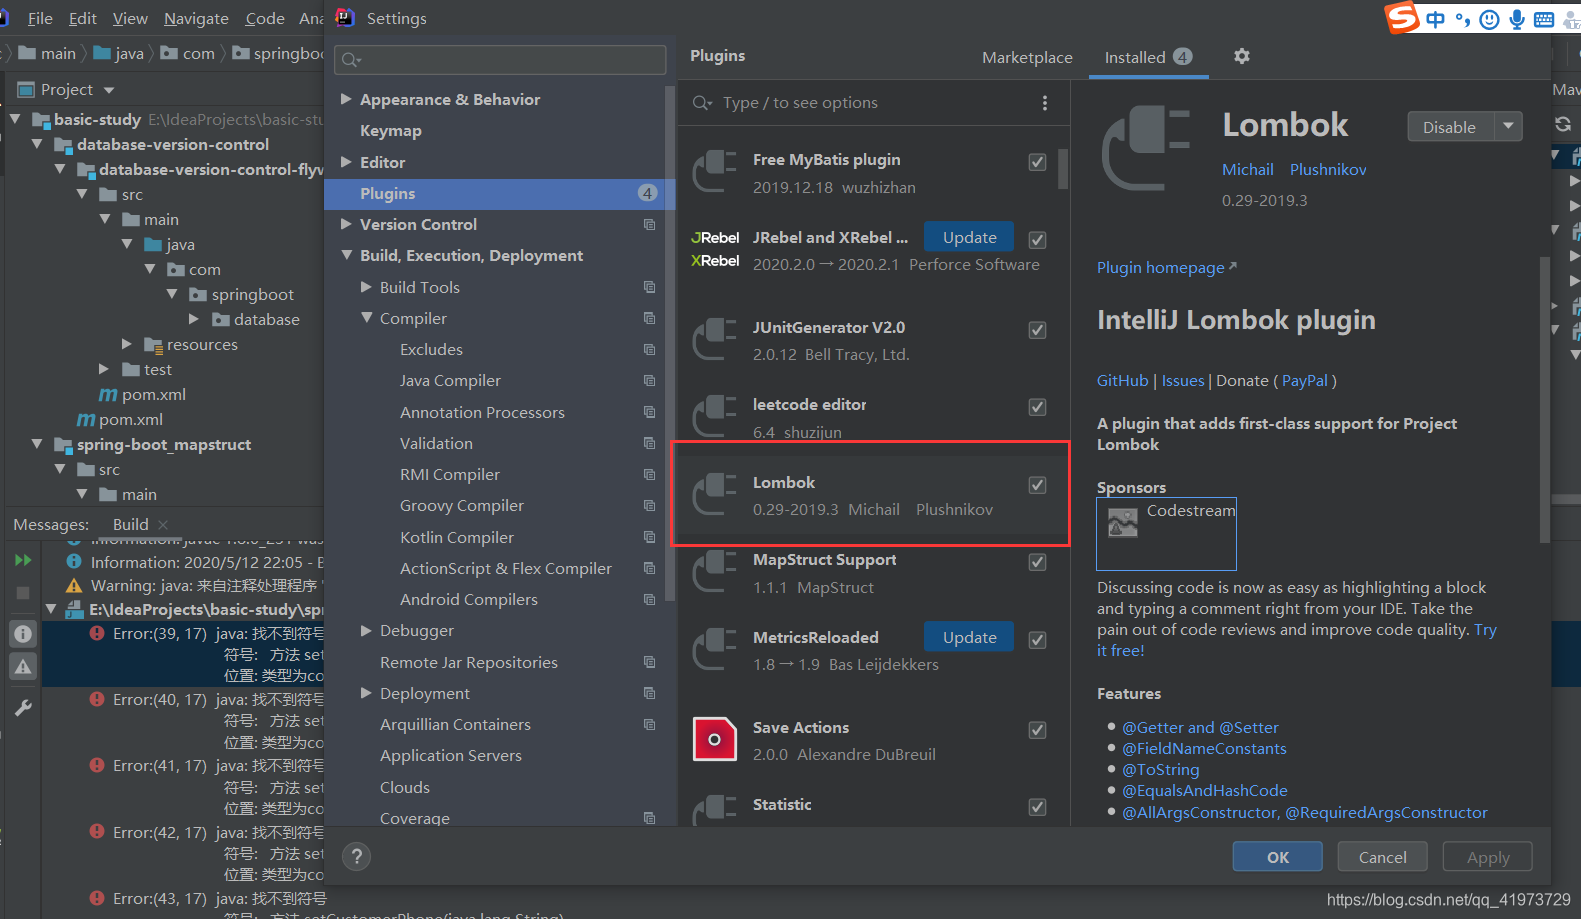This screenshot has height=919, width=1581.
Task: Toggle the leetcode editor plugin checkbox
Action: click(1038, 407)
